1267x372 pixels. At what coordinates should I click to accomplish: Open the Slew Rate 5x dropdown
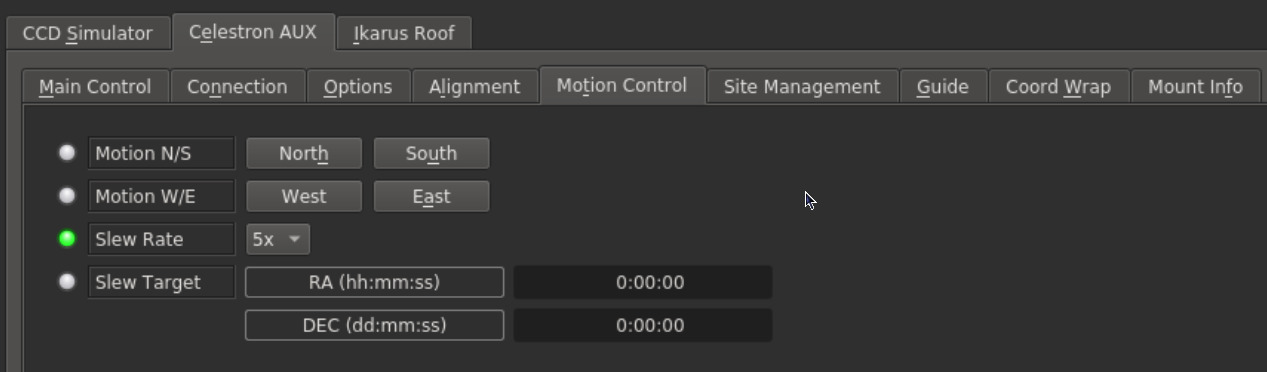coord(278,239)
